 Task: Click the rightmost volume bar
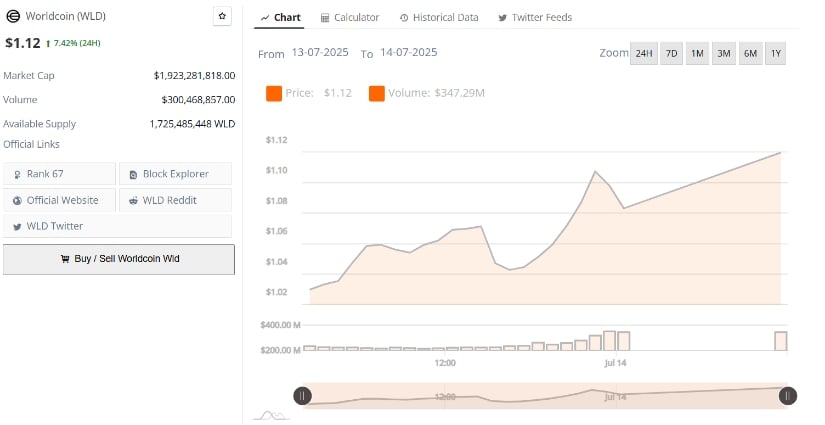point(781,341)
